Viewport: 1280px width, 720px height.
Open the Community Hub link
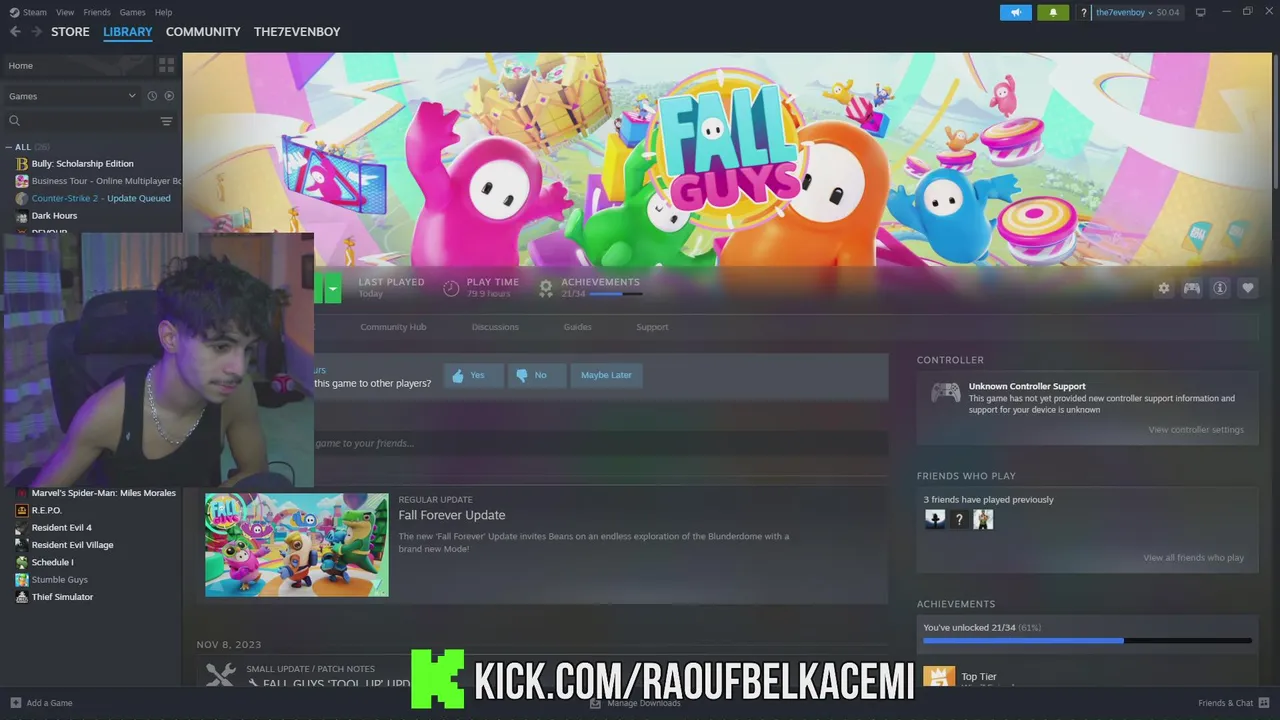point(393,327)
